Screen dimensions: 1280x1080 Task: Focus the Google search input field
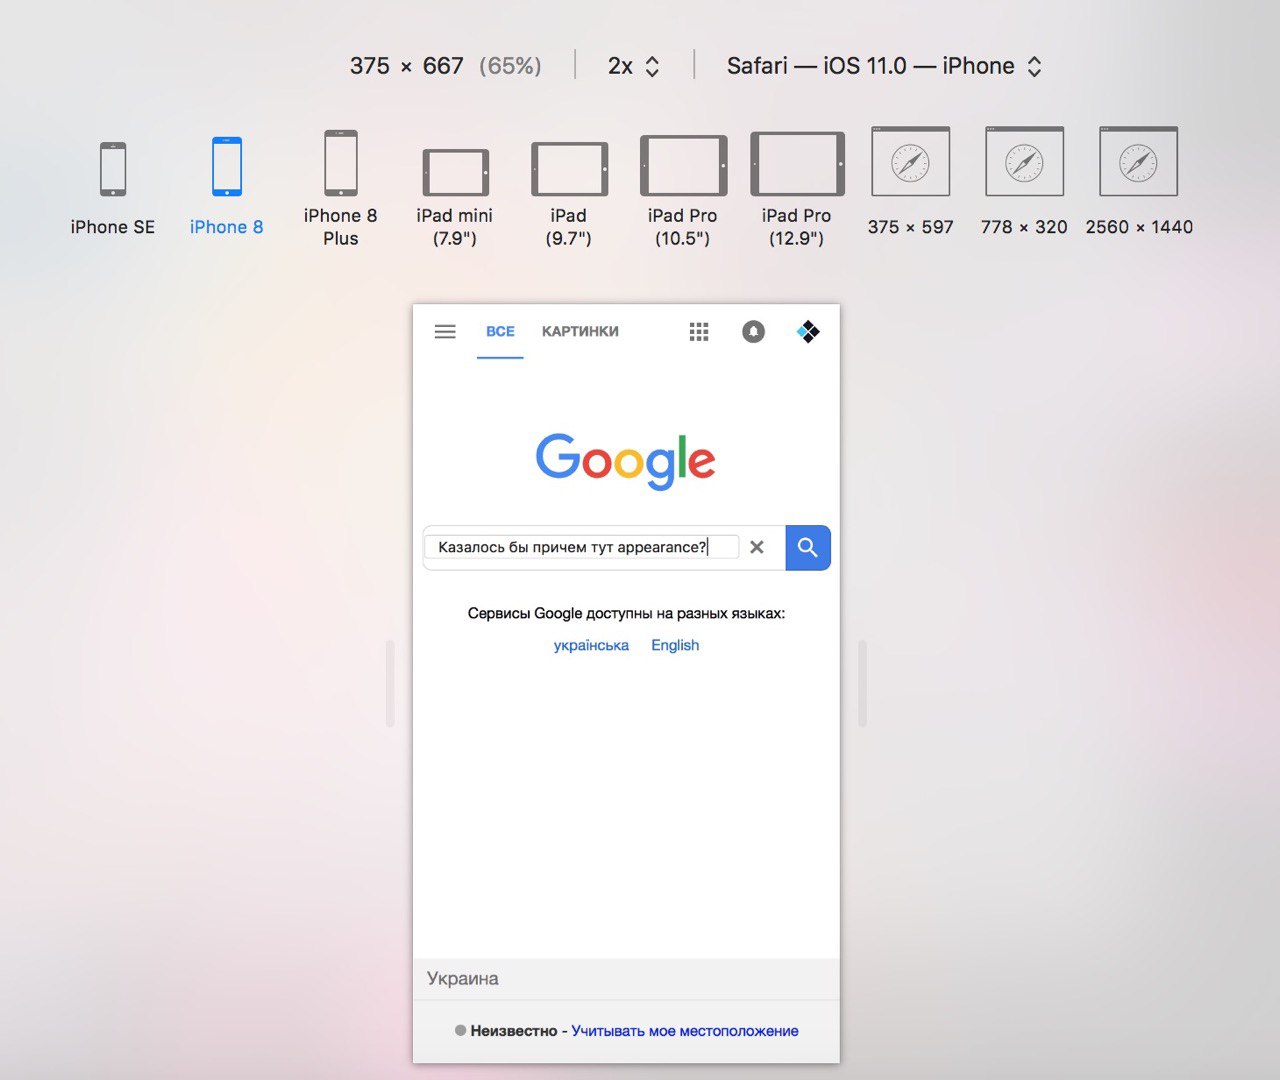[x=582, y=547]
